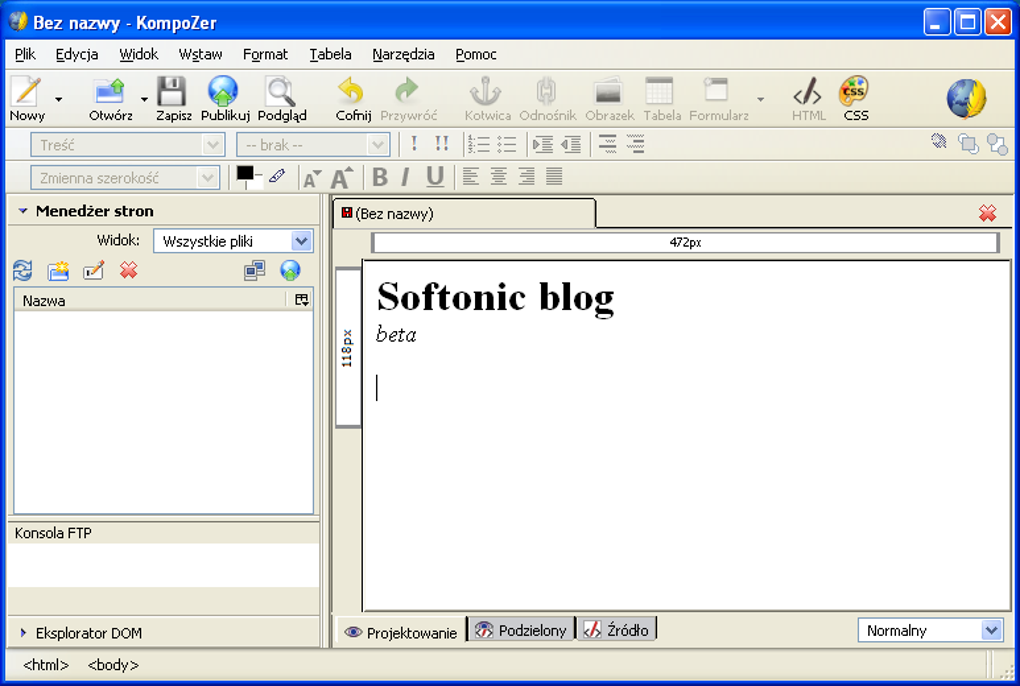The width and height of the screenshot is (1020, 686).
Task: Increase indent of the paragraph
Action: pyautogui.click(x=543, y=144)
